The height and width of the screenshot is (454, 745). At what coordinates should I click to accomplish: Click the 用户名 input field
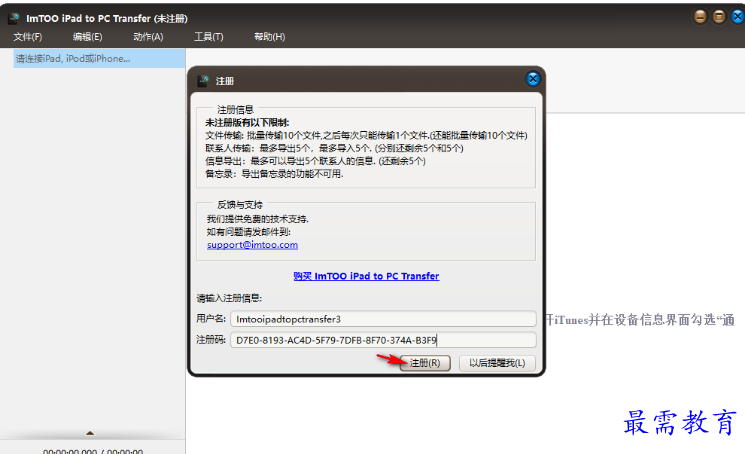click(383, 319)
